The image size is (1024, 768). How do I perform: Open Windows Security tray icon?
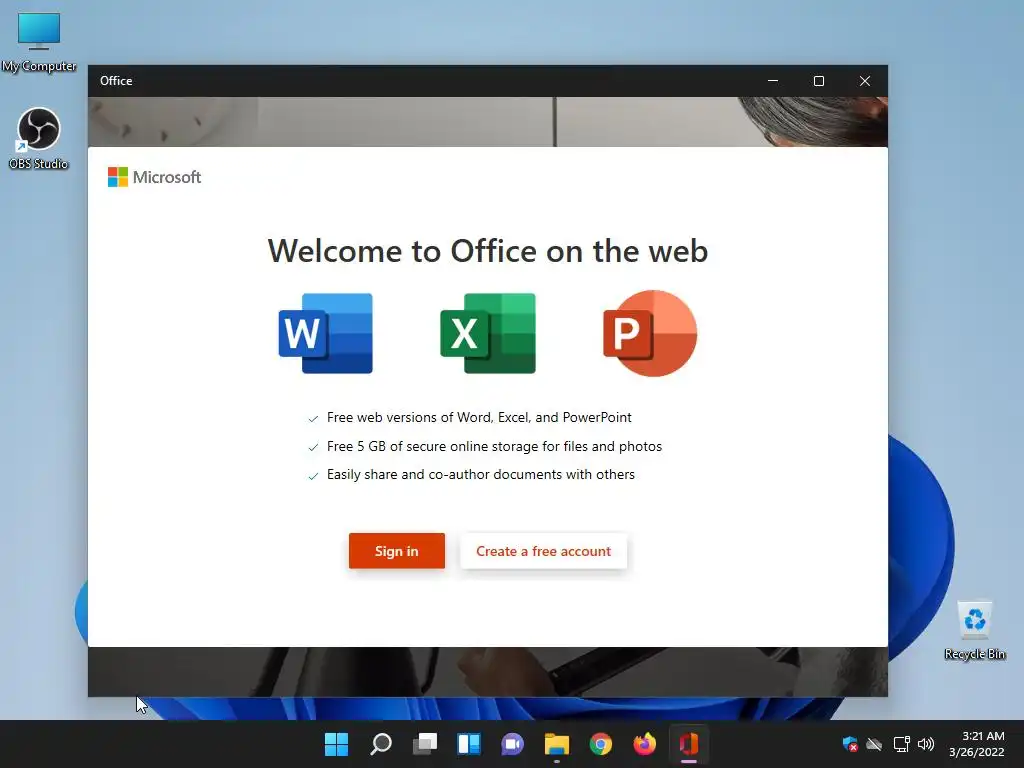click(850, 744)
